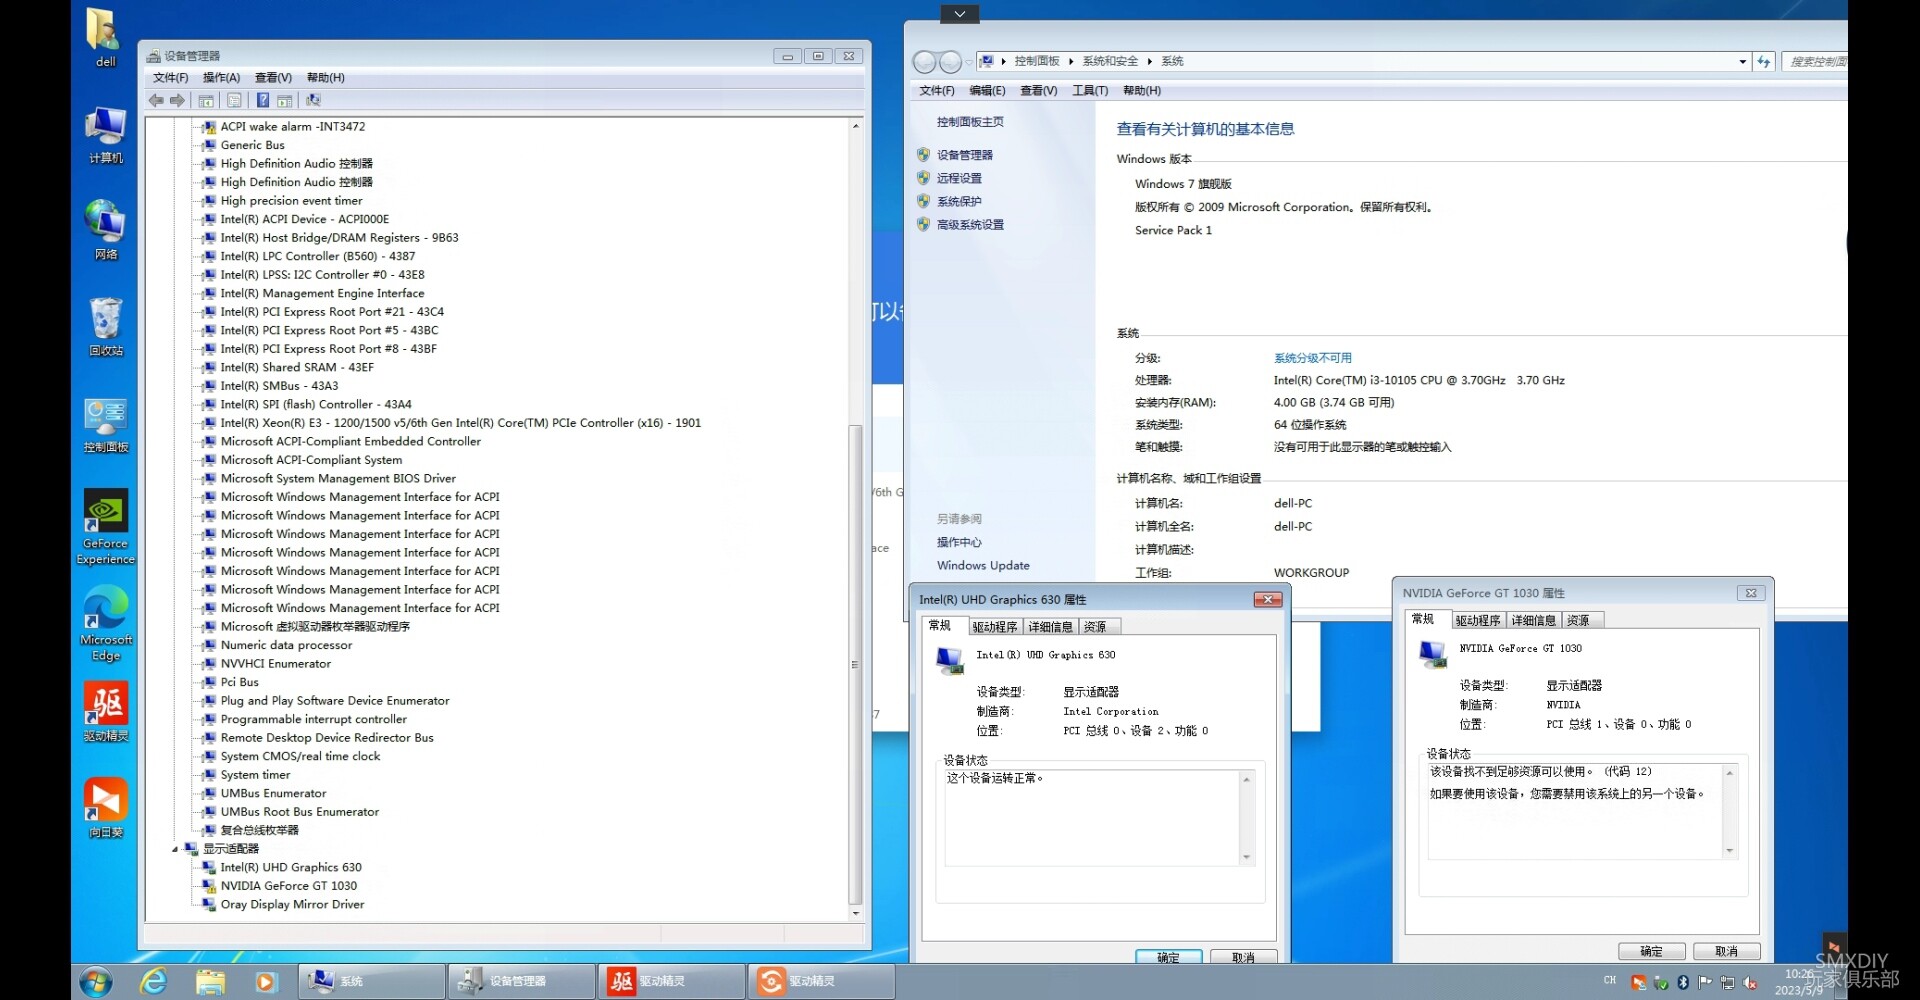The image size is (1920, 1000).
Task: Select NVIDIA GeForce GT 1030 in device tree
Action: click(x=288, y=886)
